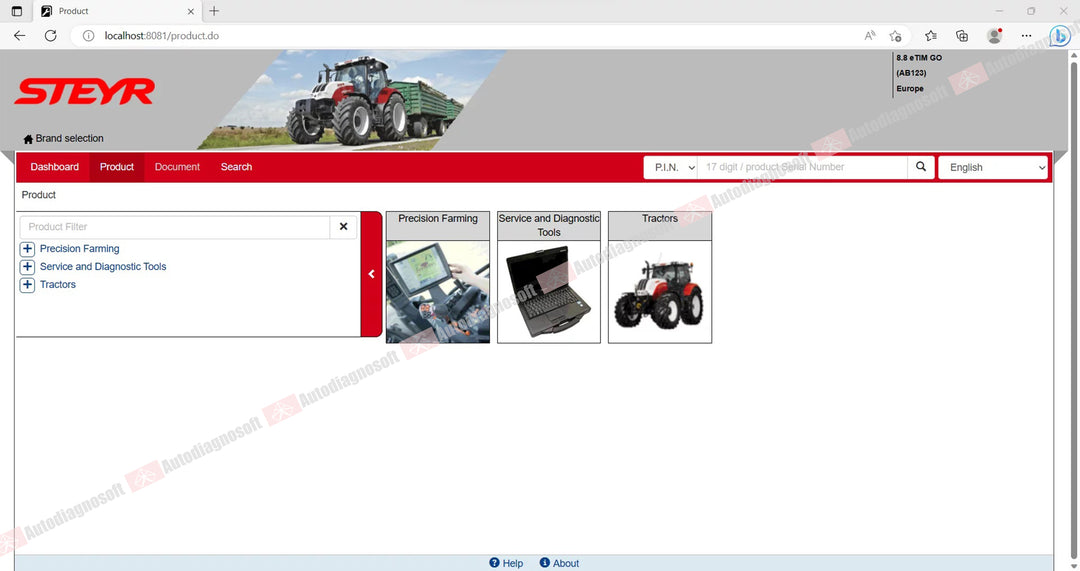Viewport: 1080px width, 571px height.
Task: Open the Precision Farming thumbnail card
Action: 438,277
